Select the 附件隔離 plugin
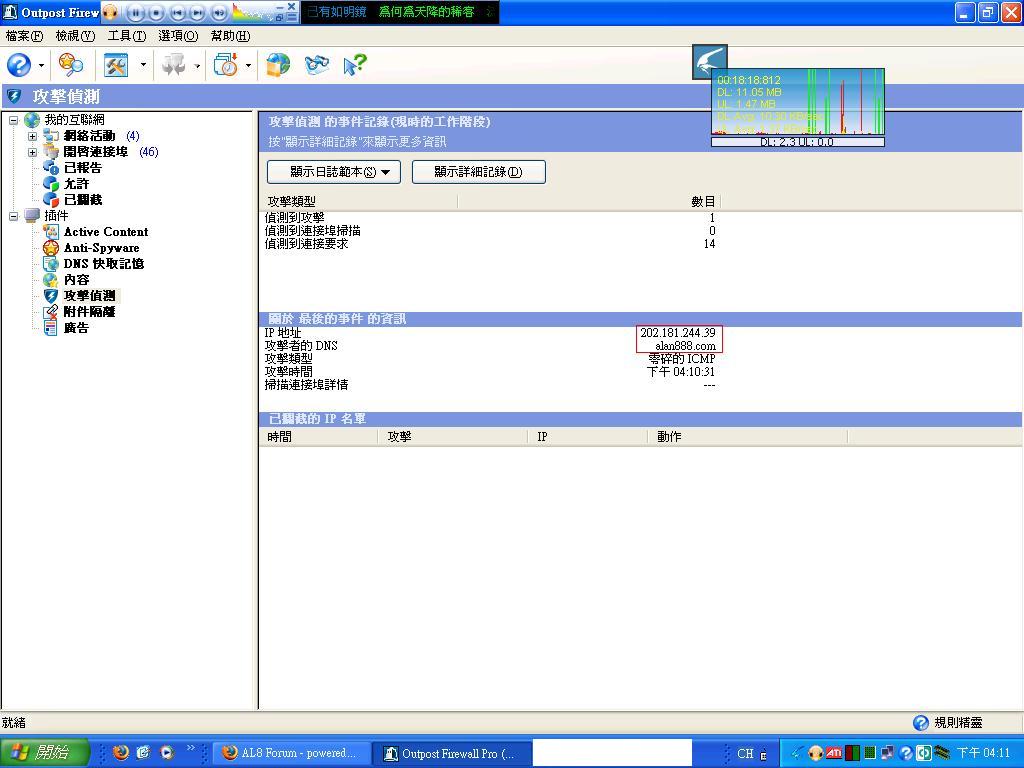The image size is (1024, 768). pos(89,312)
